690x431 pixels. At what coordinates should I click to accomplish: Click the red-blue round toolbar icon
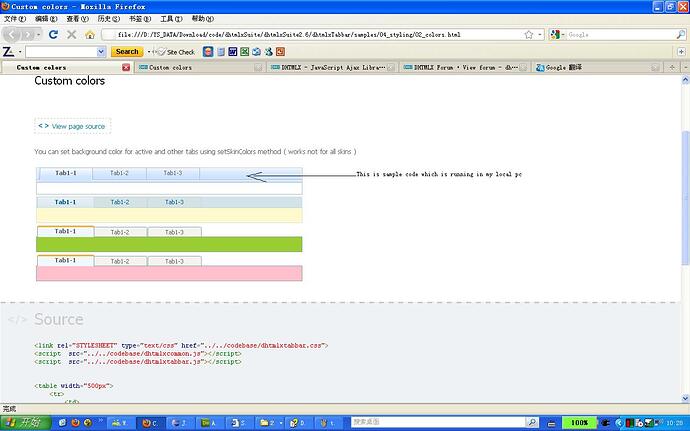[x=208, y=52]
